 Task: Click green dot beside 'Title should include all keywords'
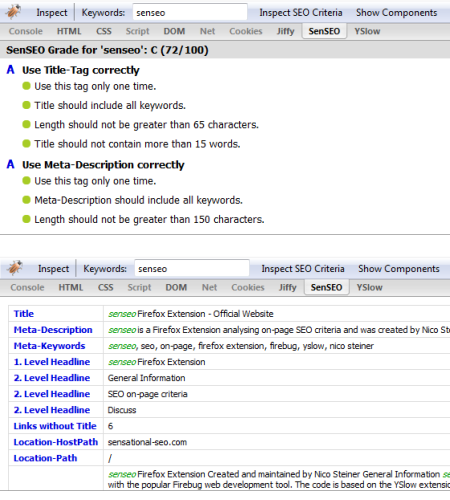coord(26,105)
